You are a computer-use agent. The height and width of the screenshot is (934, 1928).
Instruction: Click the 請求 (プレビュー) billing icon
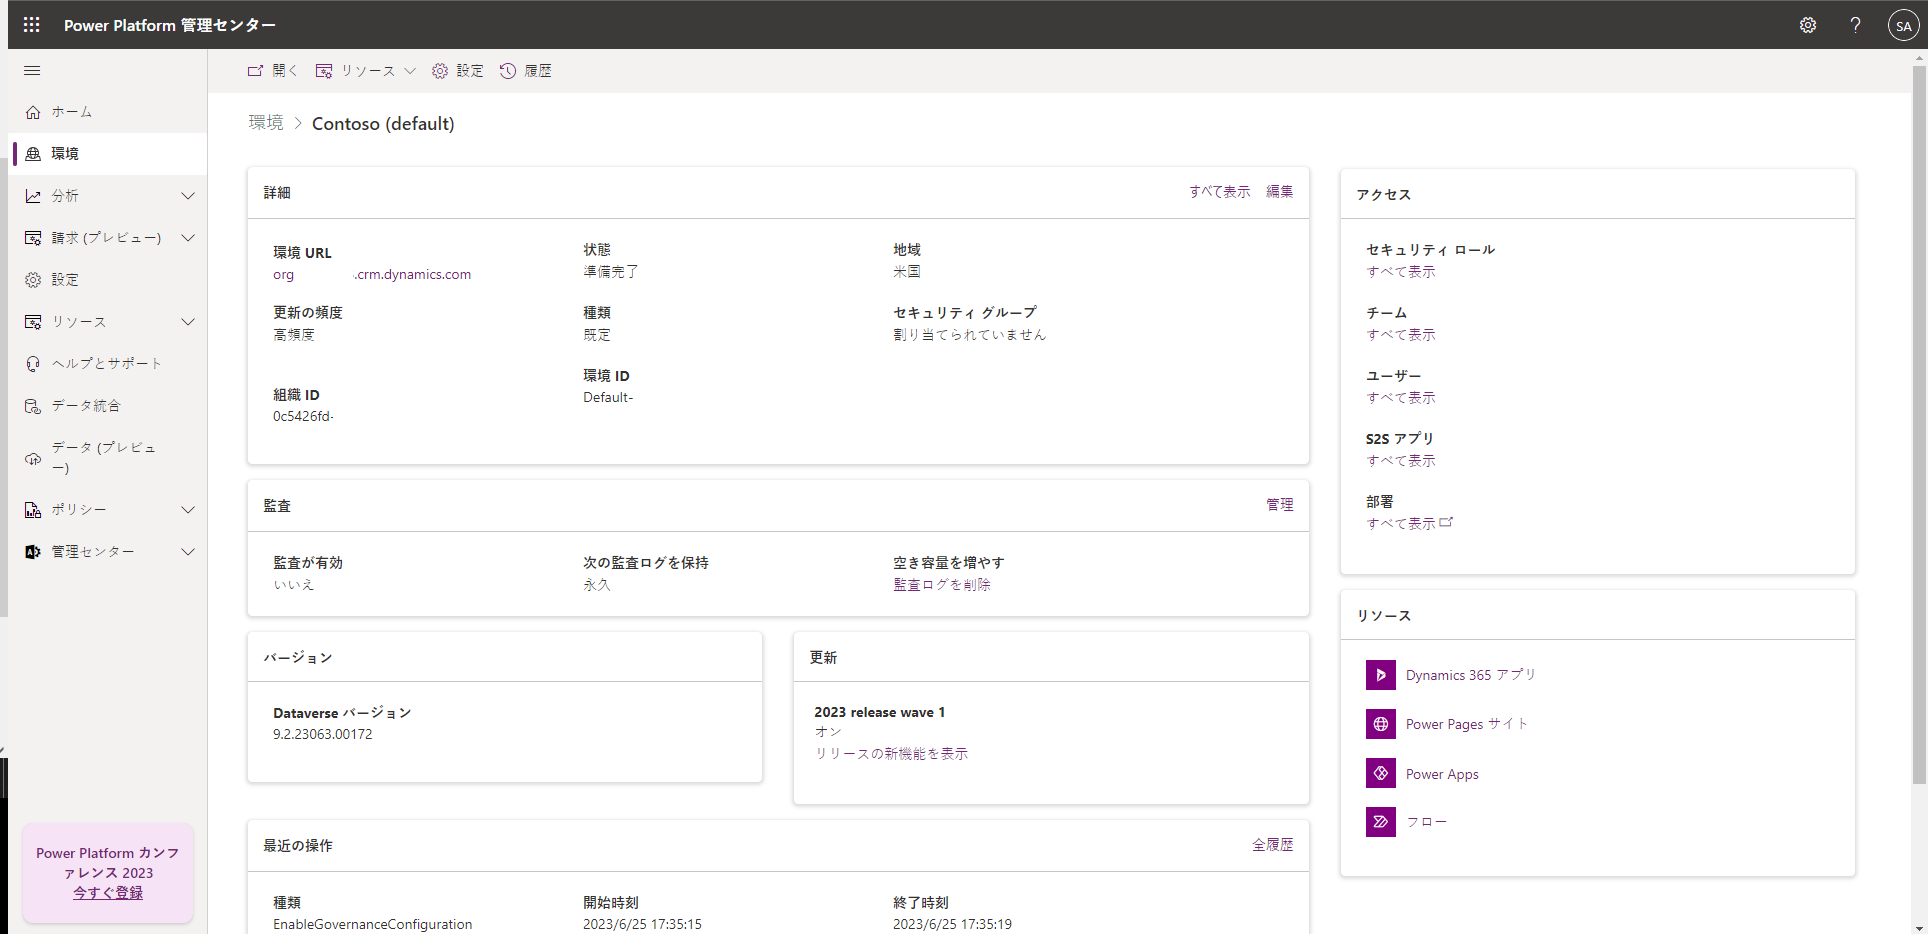click(x=33, y=238)
